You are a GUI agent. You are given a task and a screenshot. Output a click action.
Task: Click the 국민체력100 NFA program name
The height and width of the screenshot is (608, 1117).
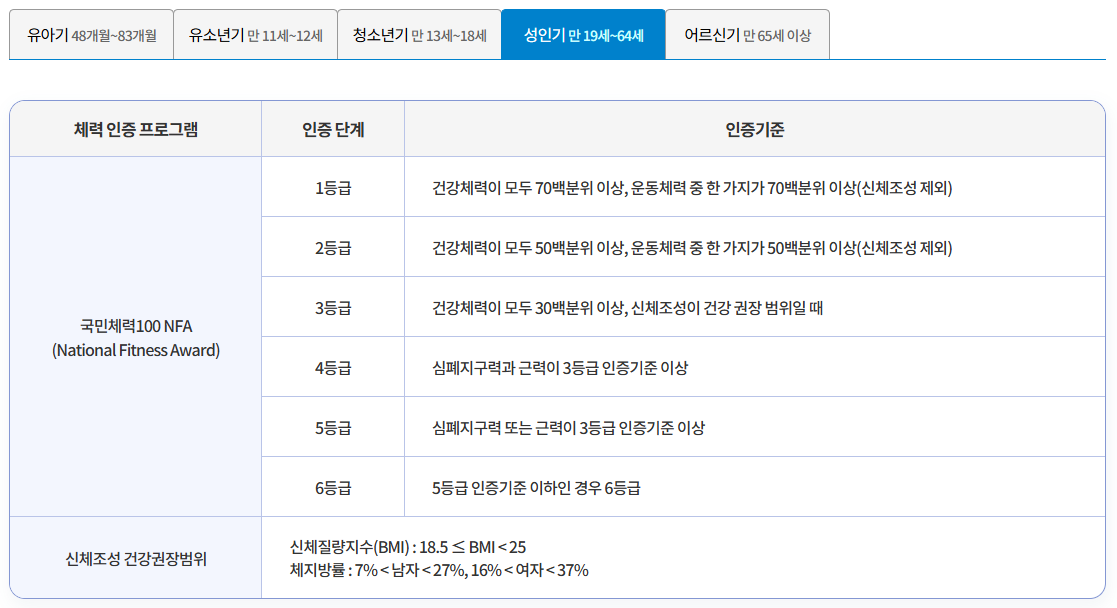click(x=134, y=346)
